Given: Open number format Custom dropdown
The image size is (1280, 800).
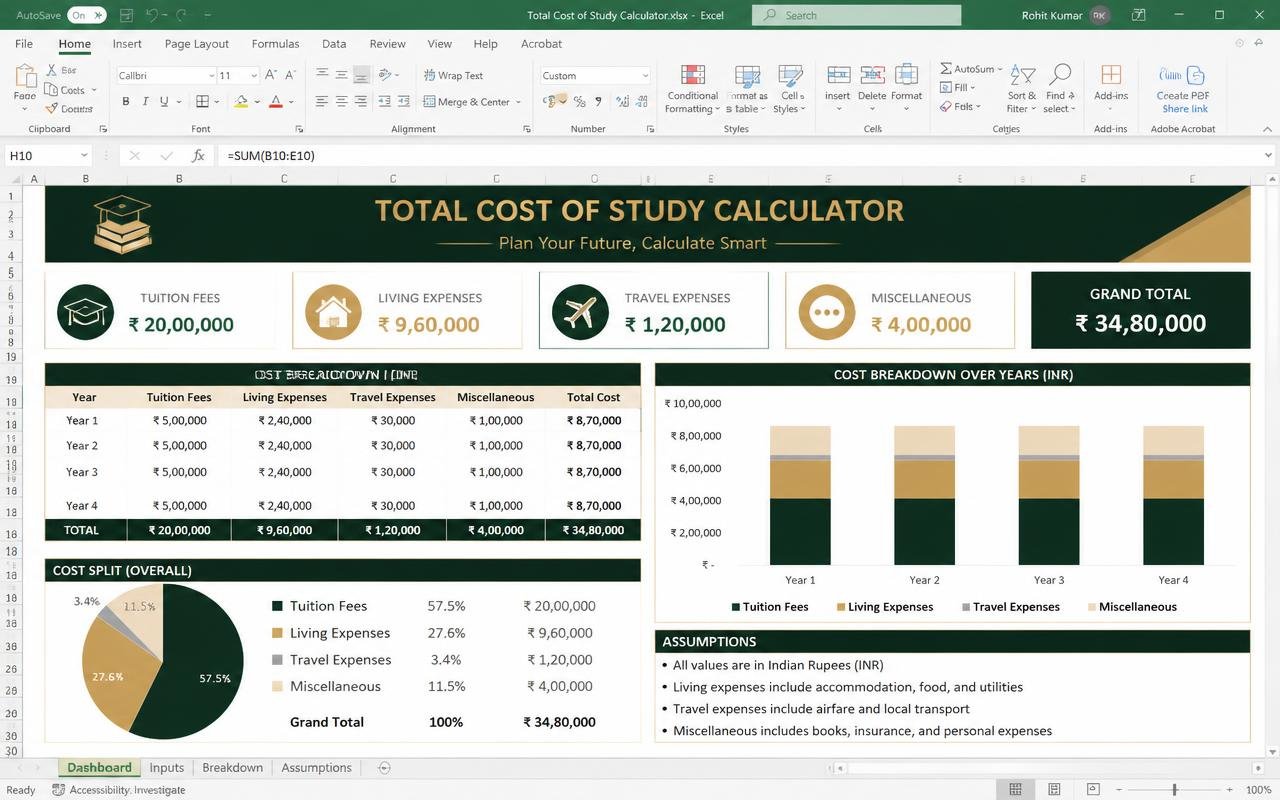Looking at the screenshot, I should 644,75.
